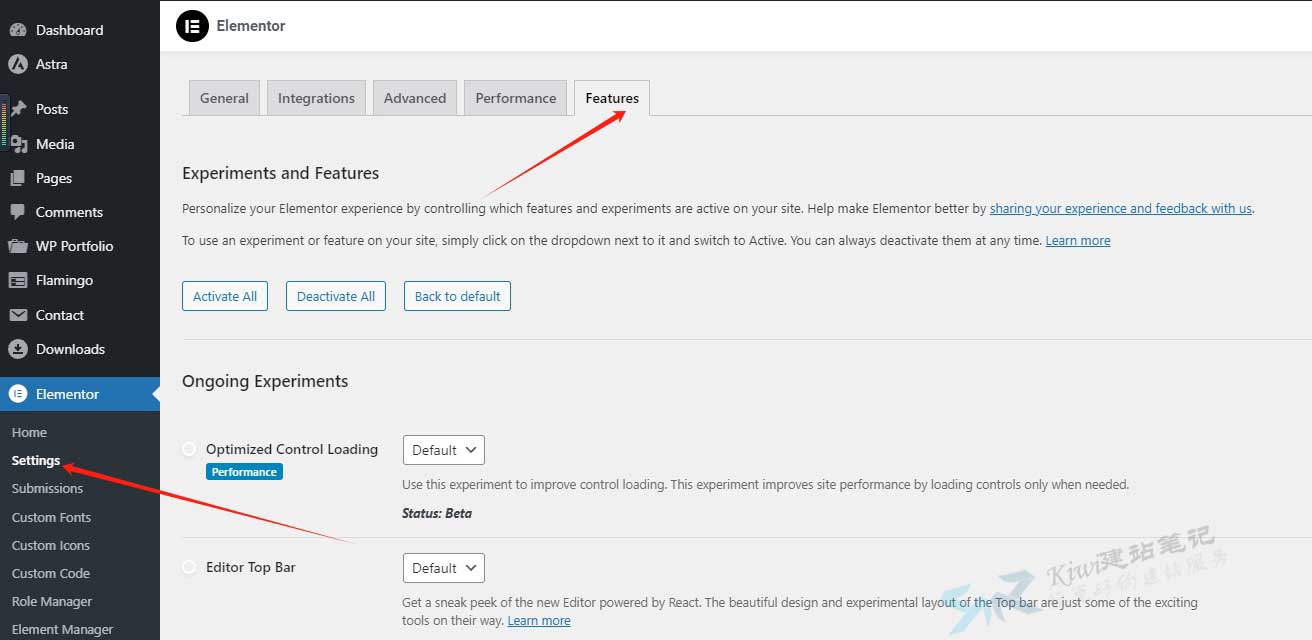
Task: Click the WP Portfolio folder icon
Action: [18, 246]
